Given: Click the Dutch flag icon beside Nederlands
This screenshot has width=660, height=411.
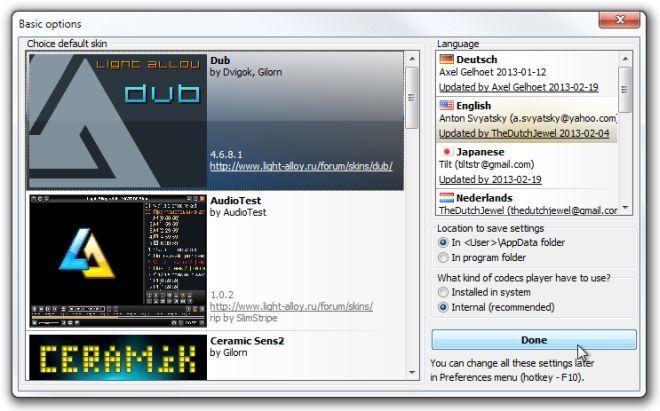Looking at the screenshot, I should coord(446,197).
